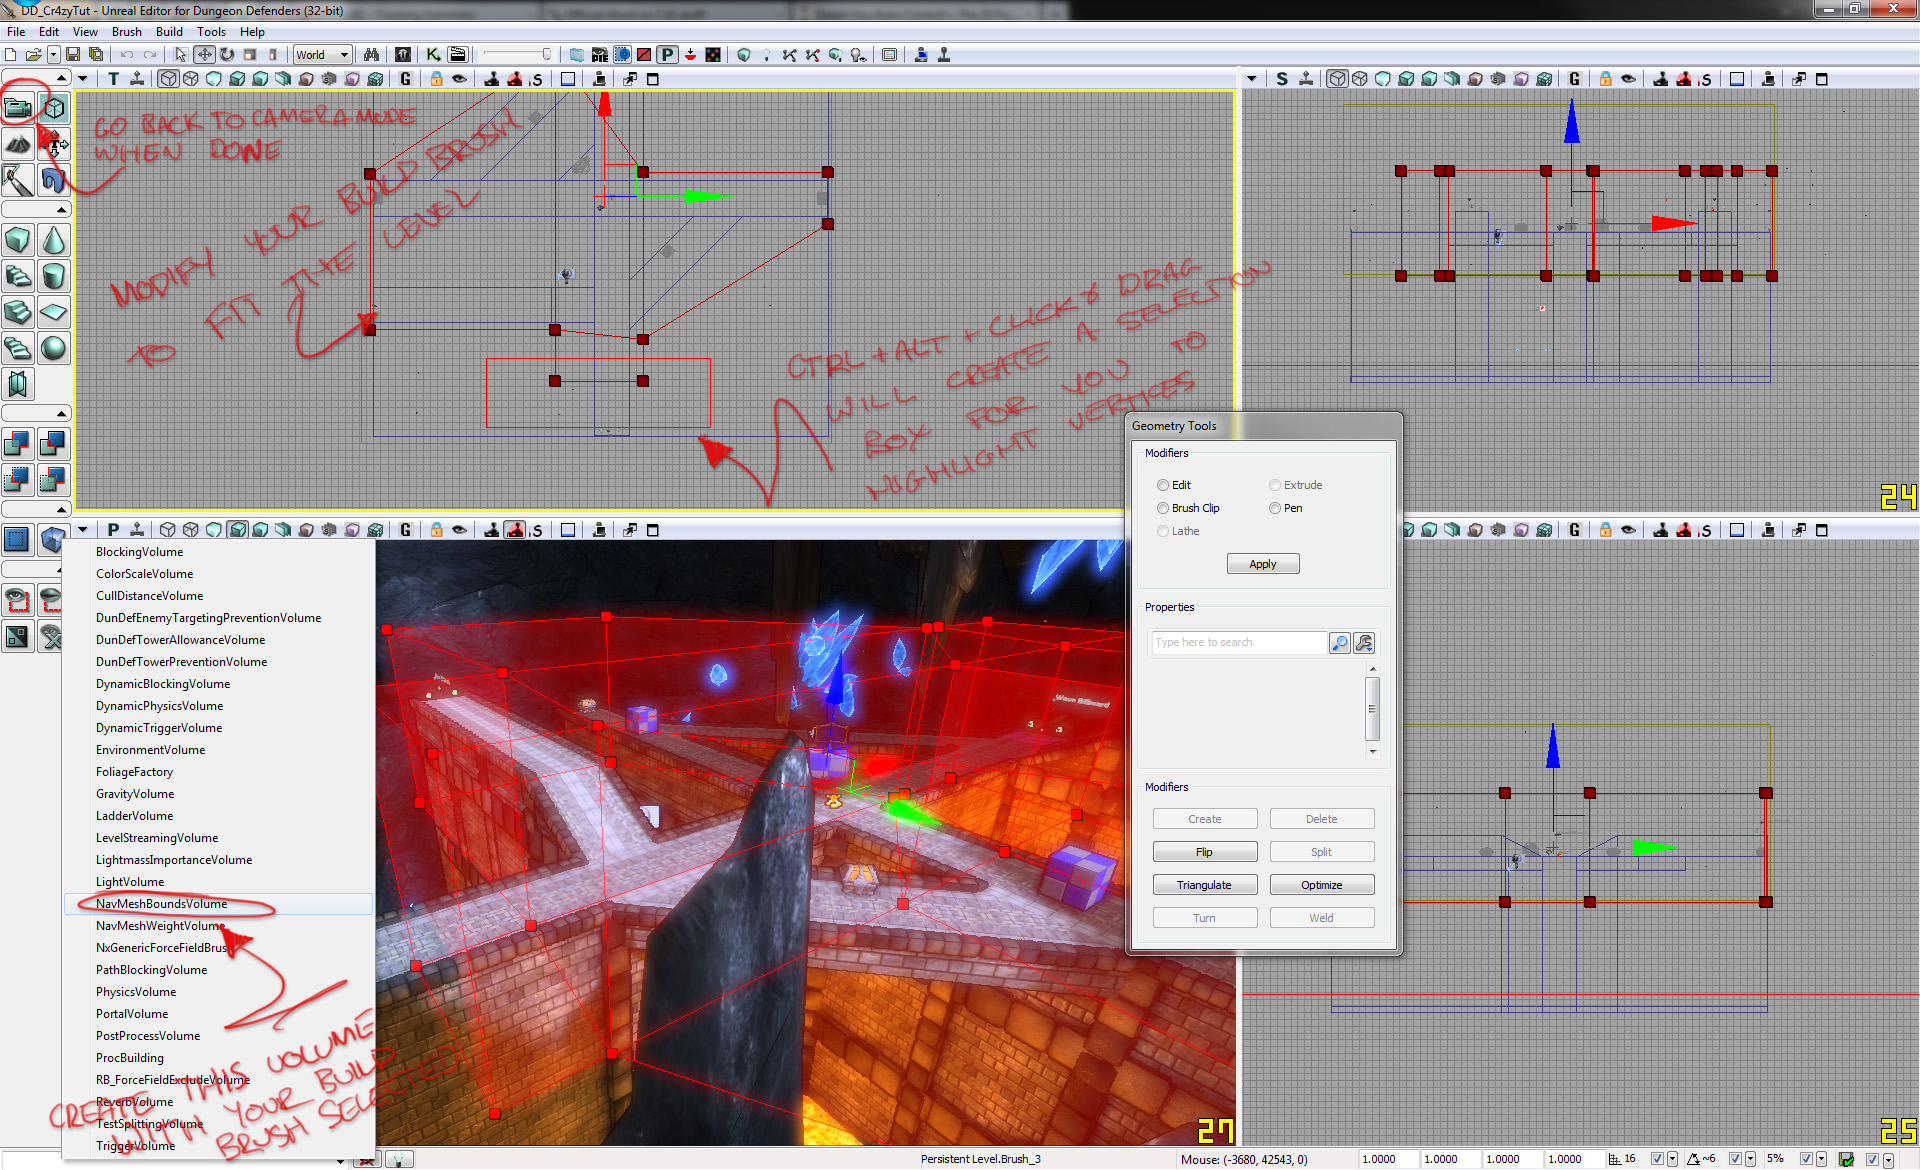Open the Brush menu
Image resolution: width=1920 pixels, height=1170 pixels.
coord(126,32)
